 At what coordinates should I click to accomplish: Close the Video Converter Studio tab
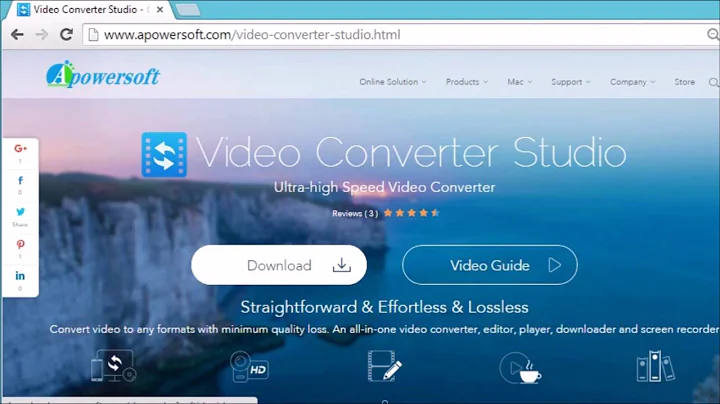pyautogui.click(x=160, y=10)
